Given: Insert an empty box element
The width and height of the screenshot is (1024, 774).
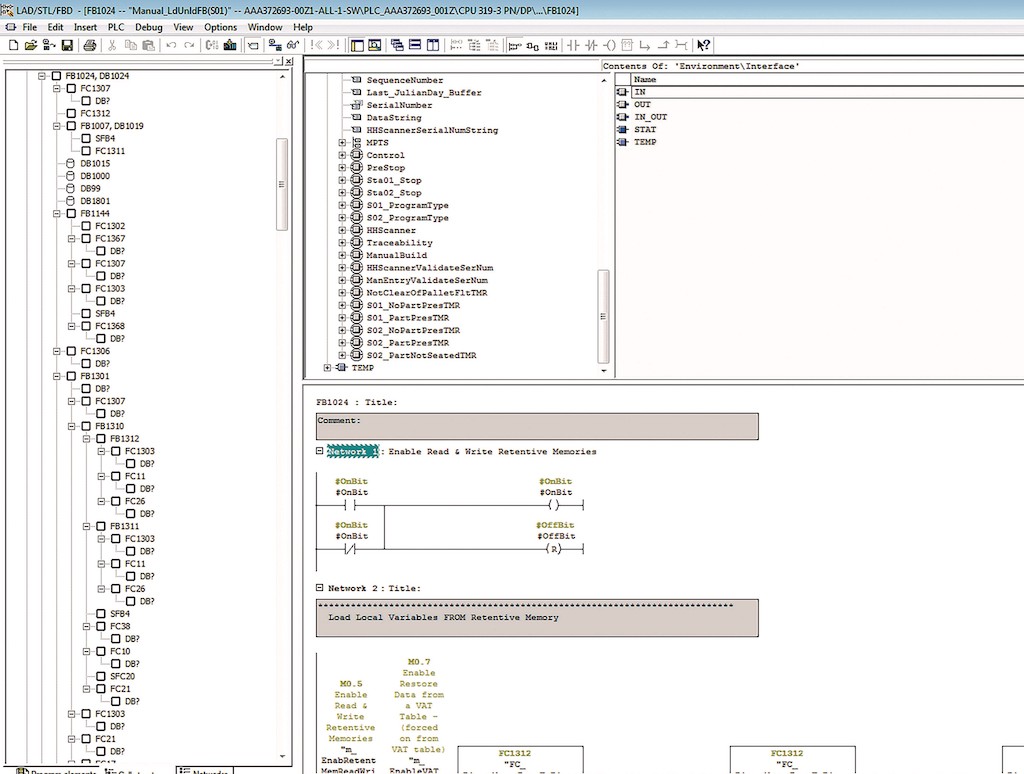Looking at the screenshot, I should pyautogui.click(x=627, y=45).
